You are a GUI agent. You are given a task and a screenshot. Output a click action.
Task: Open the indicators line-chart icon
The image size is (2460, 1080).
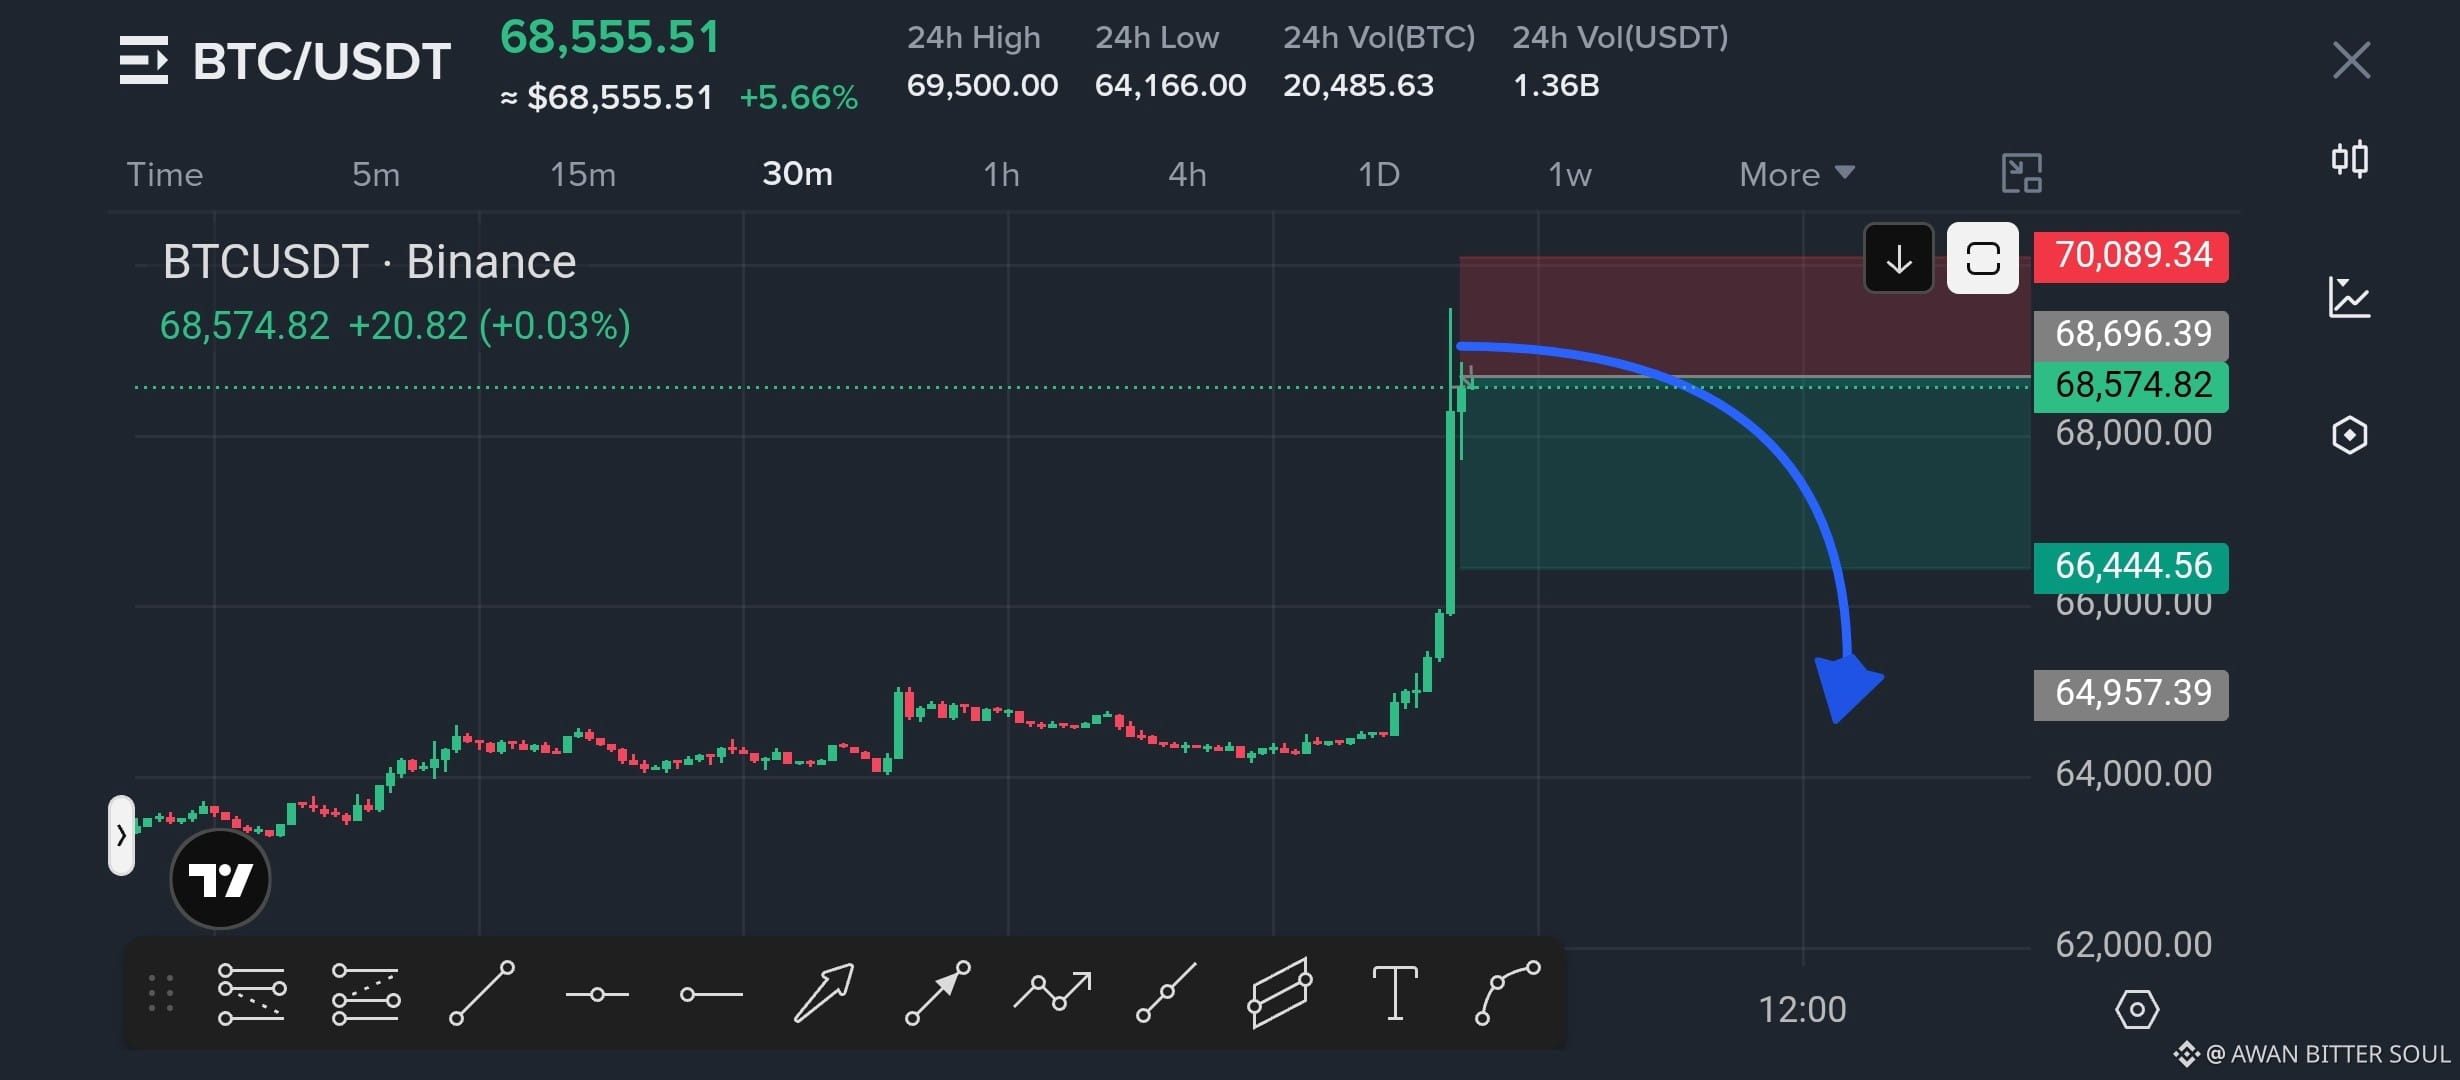point(2349,297)
